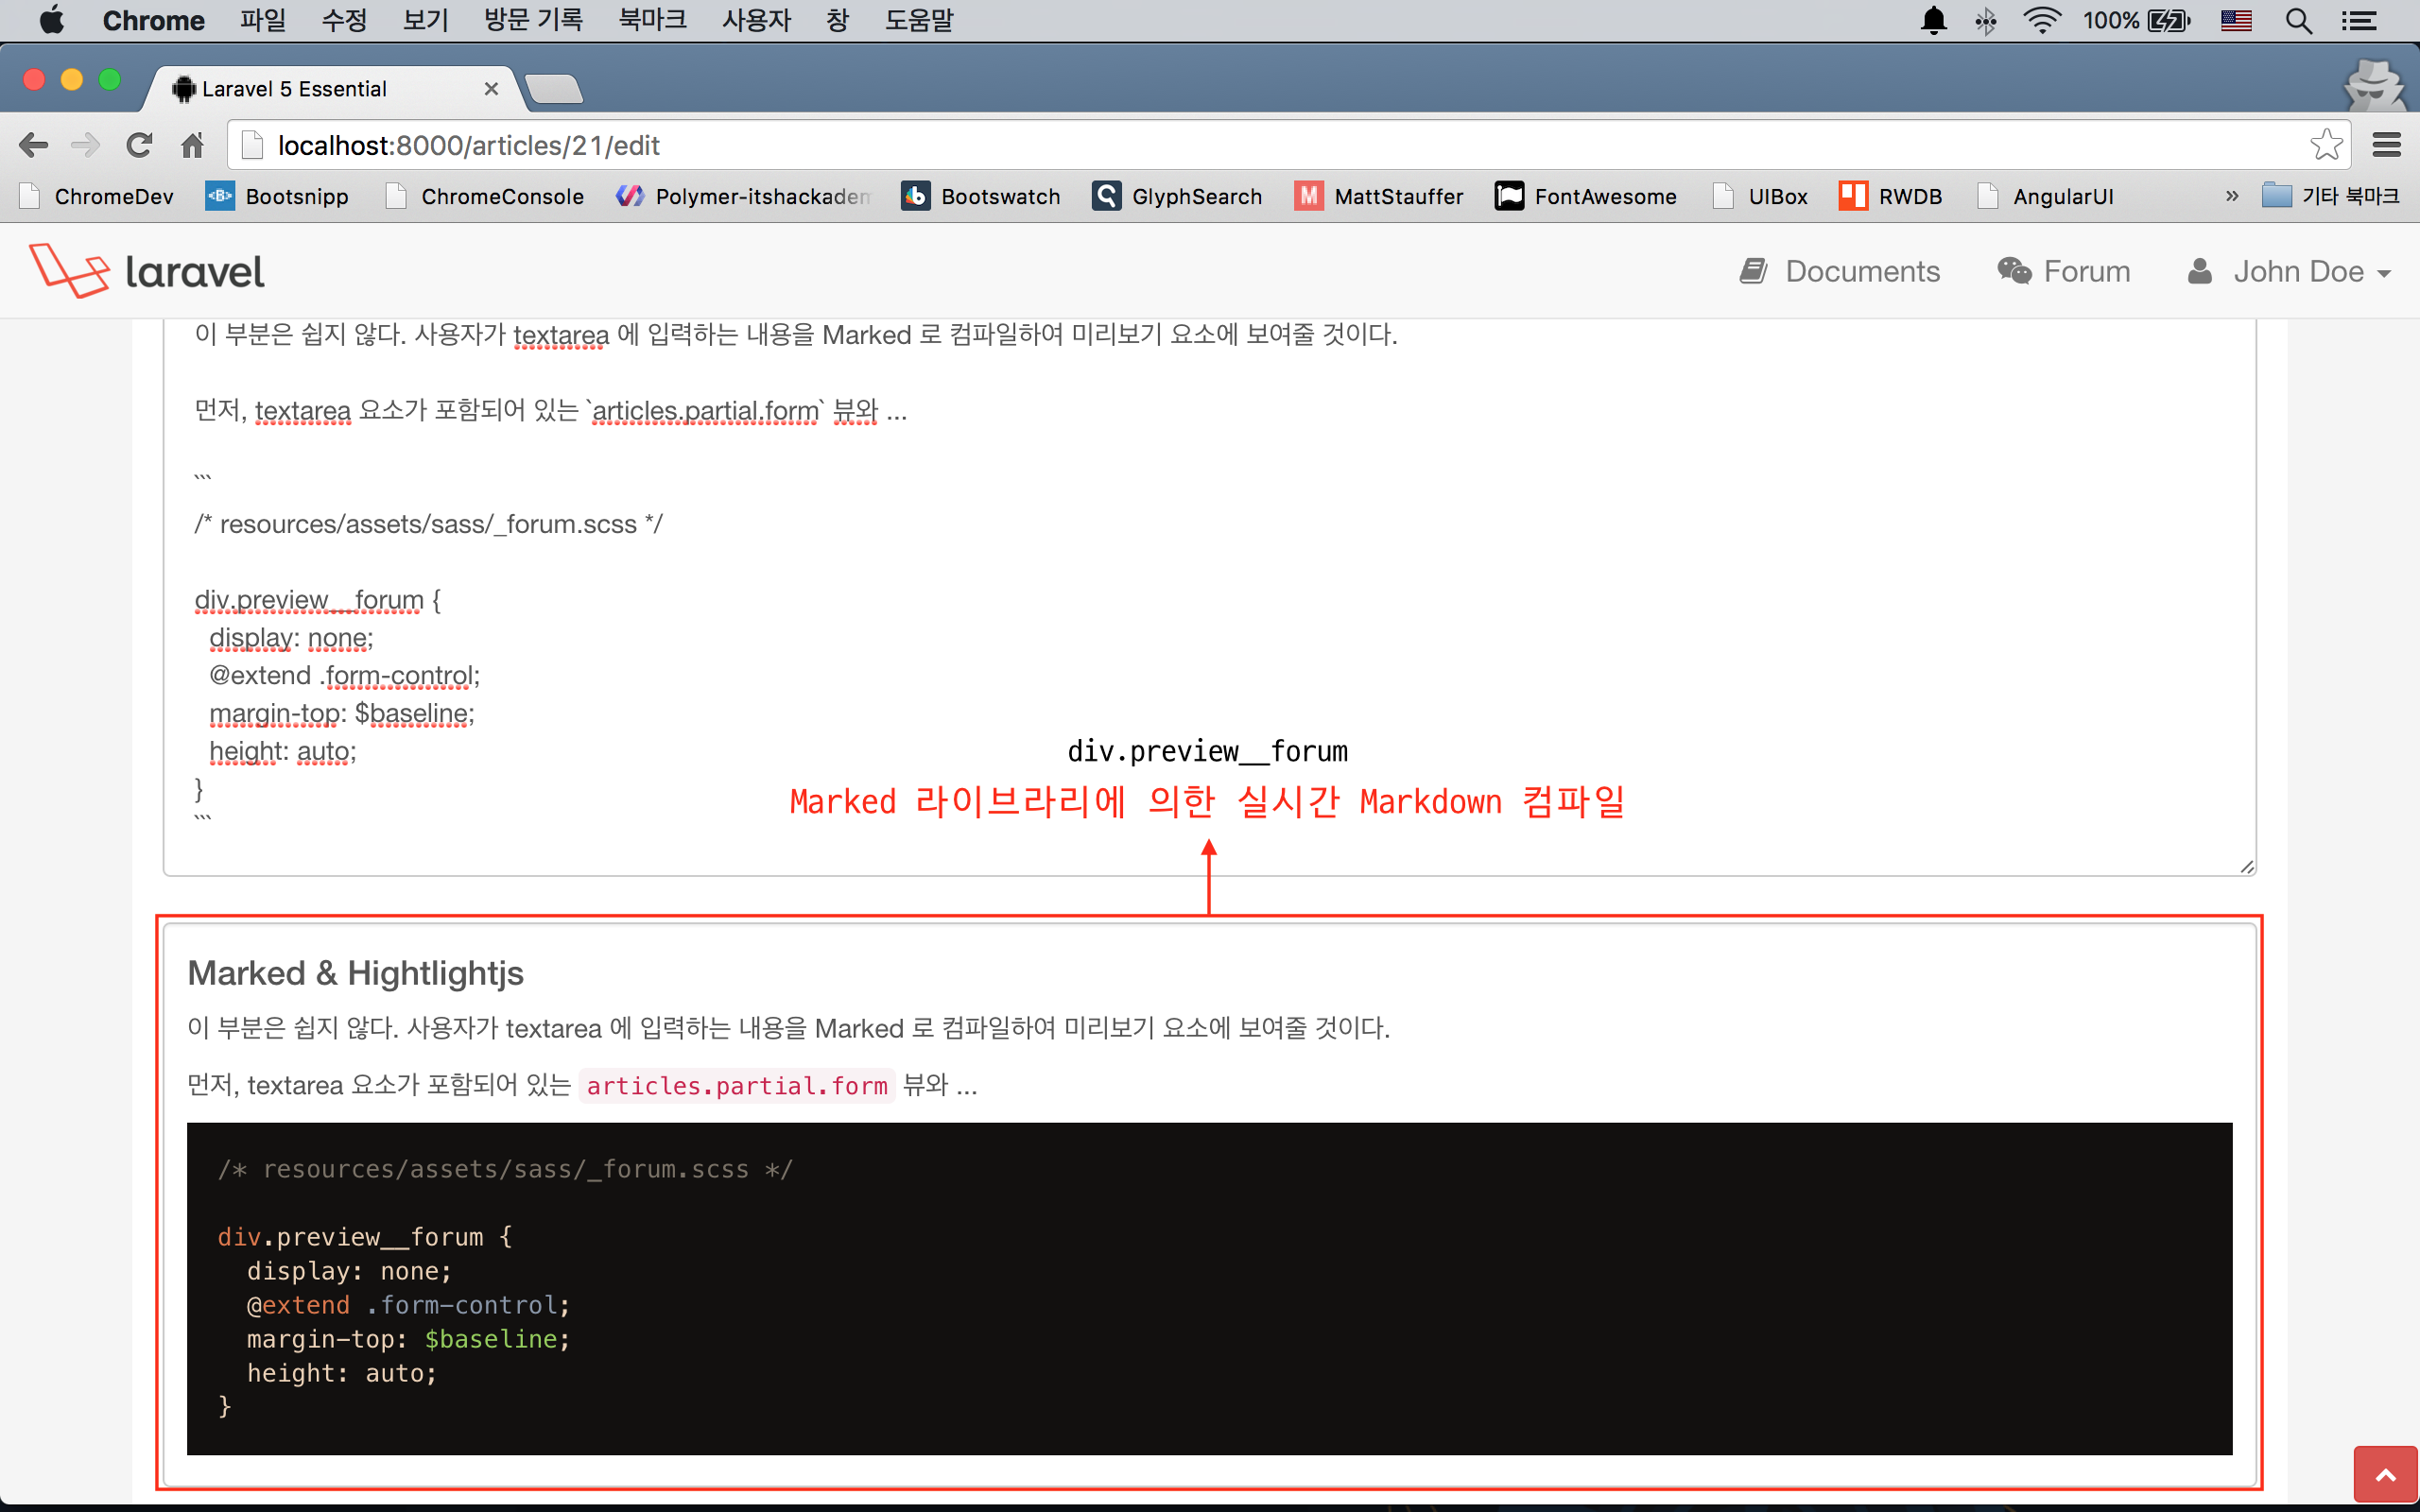Click the highlighted code block in preview
Viewport: 2420px width, 1512px height.
pyautogui.click(x=1209, y=1288)
